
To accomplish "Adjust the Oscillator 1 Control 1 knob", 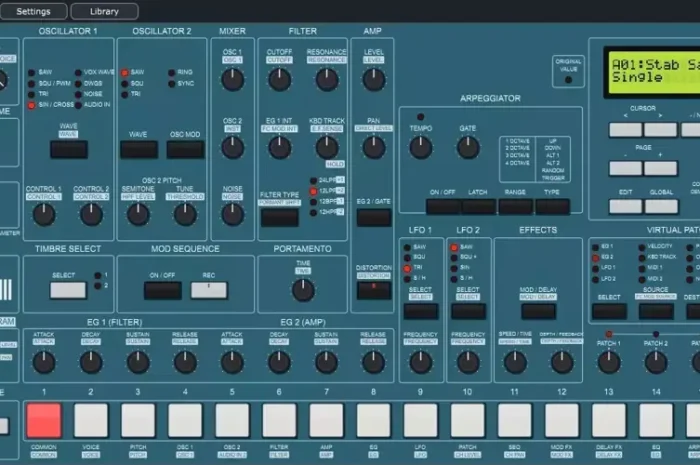I will point(44,214).
